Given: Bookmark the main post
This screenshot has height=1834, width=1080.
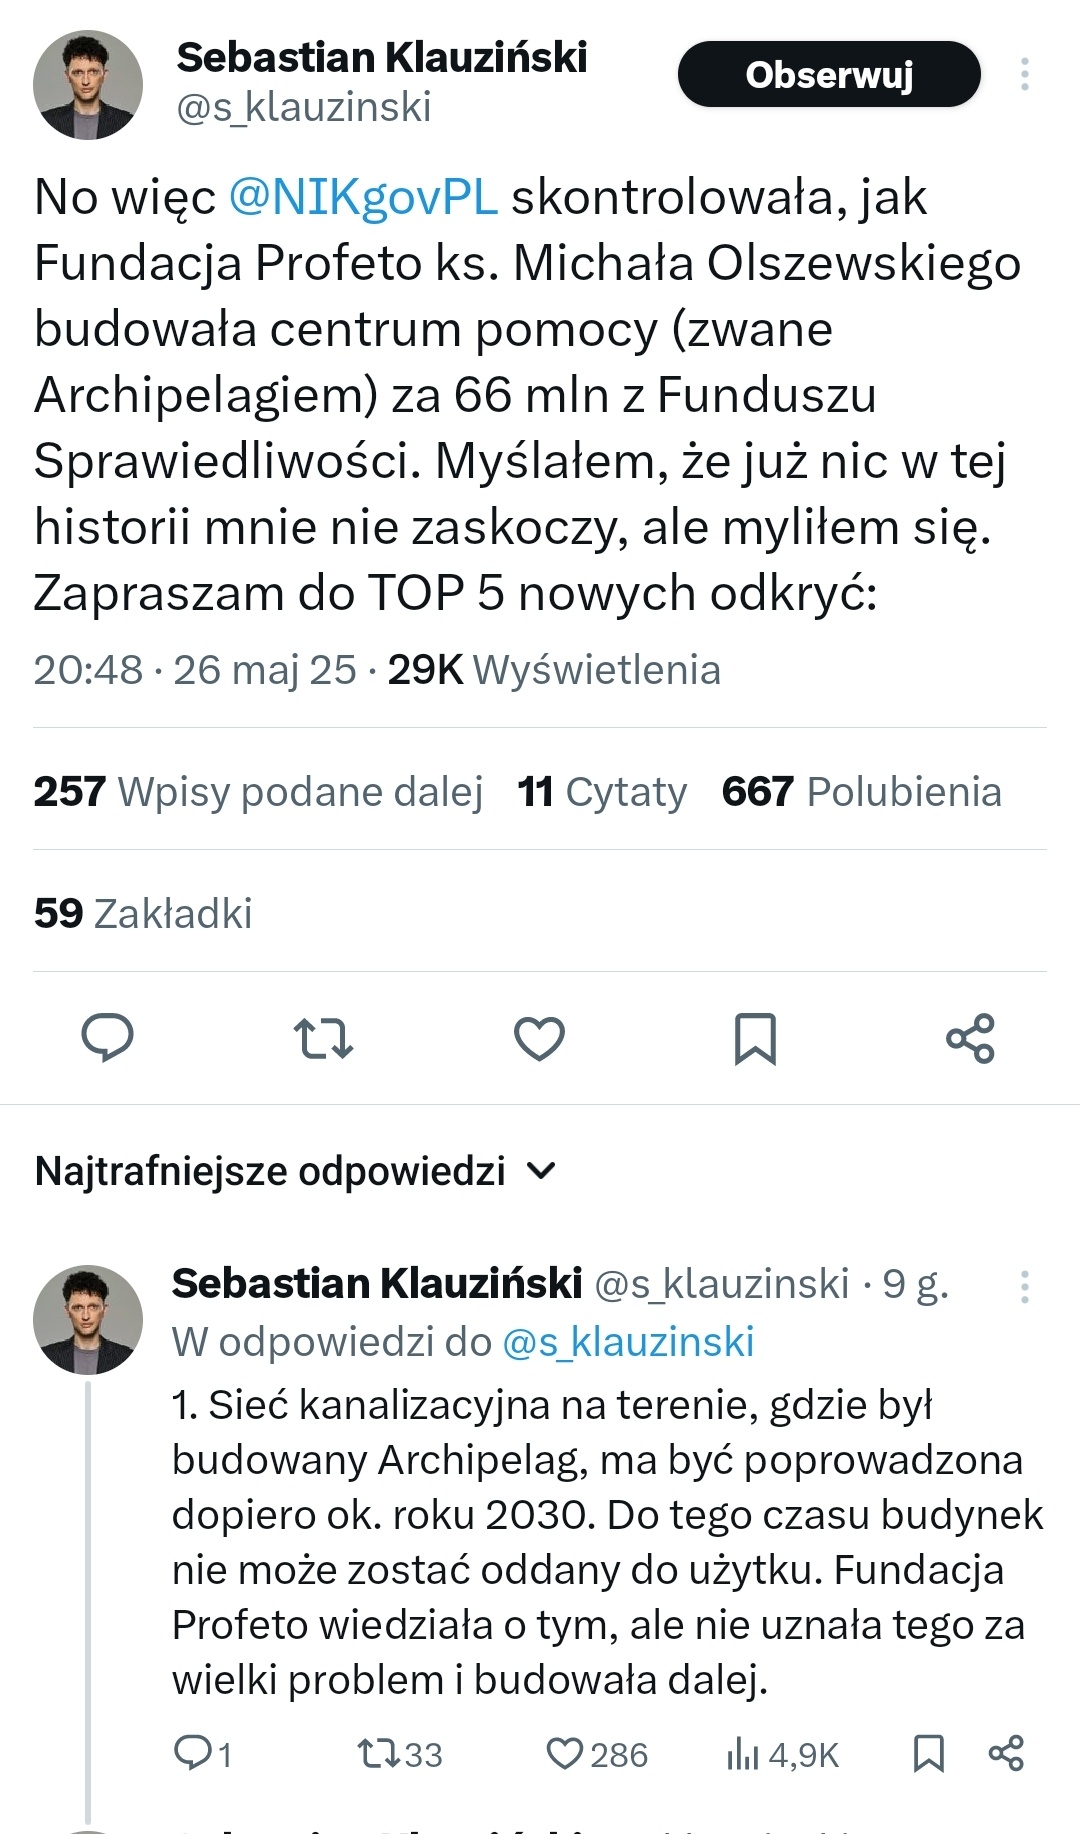Looking at the screenshot, I should (755, 1037).
